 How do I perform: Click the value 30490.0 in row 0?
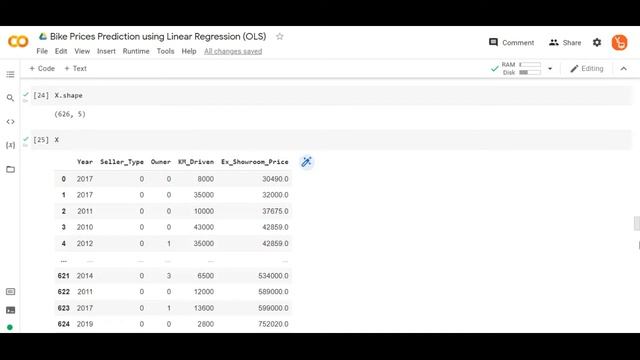pyautogui.click(x=275, y=179)
